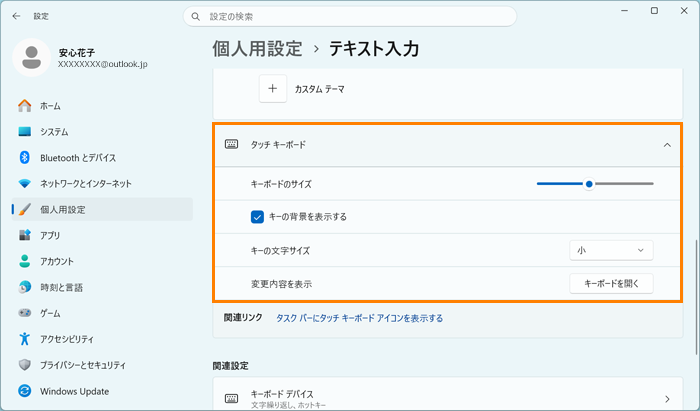This screenshot has width=700, height=411.
Task: Click the 個人用設定 paintbrush icon
Action: pos(25,209)
